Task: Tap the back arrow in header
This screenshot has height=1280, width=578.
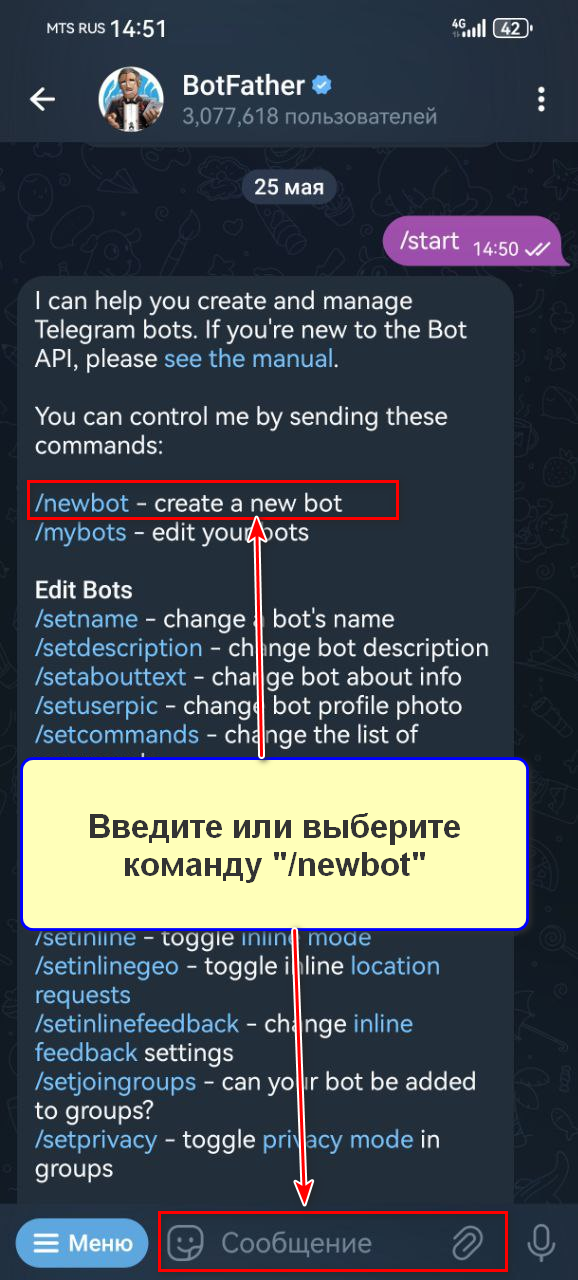Action: point(42,99)
